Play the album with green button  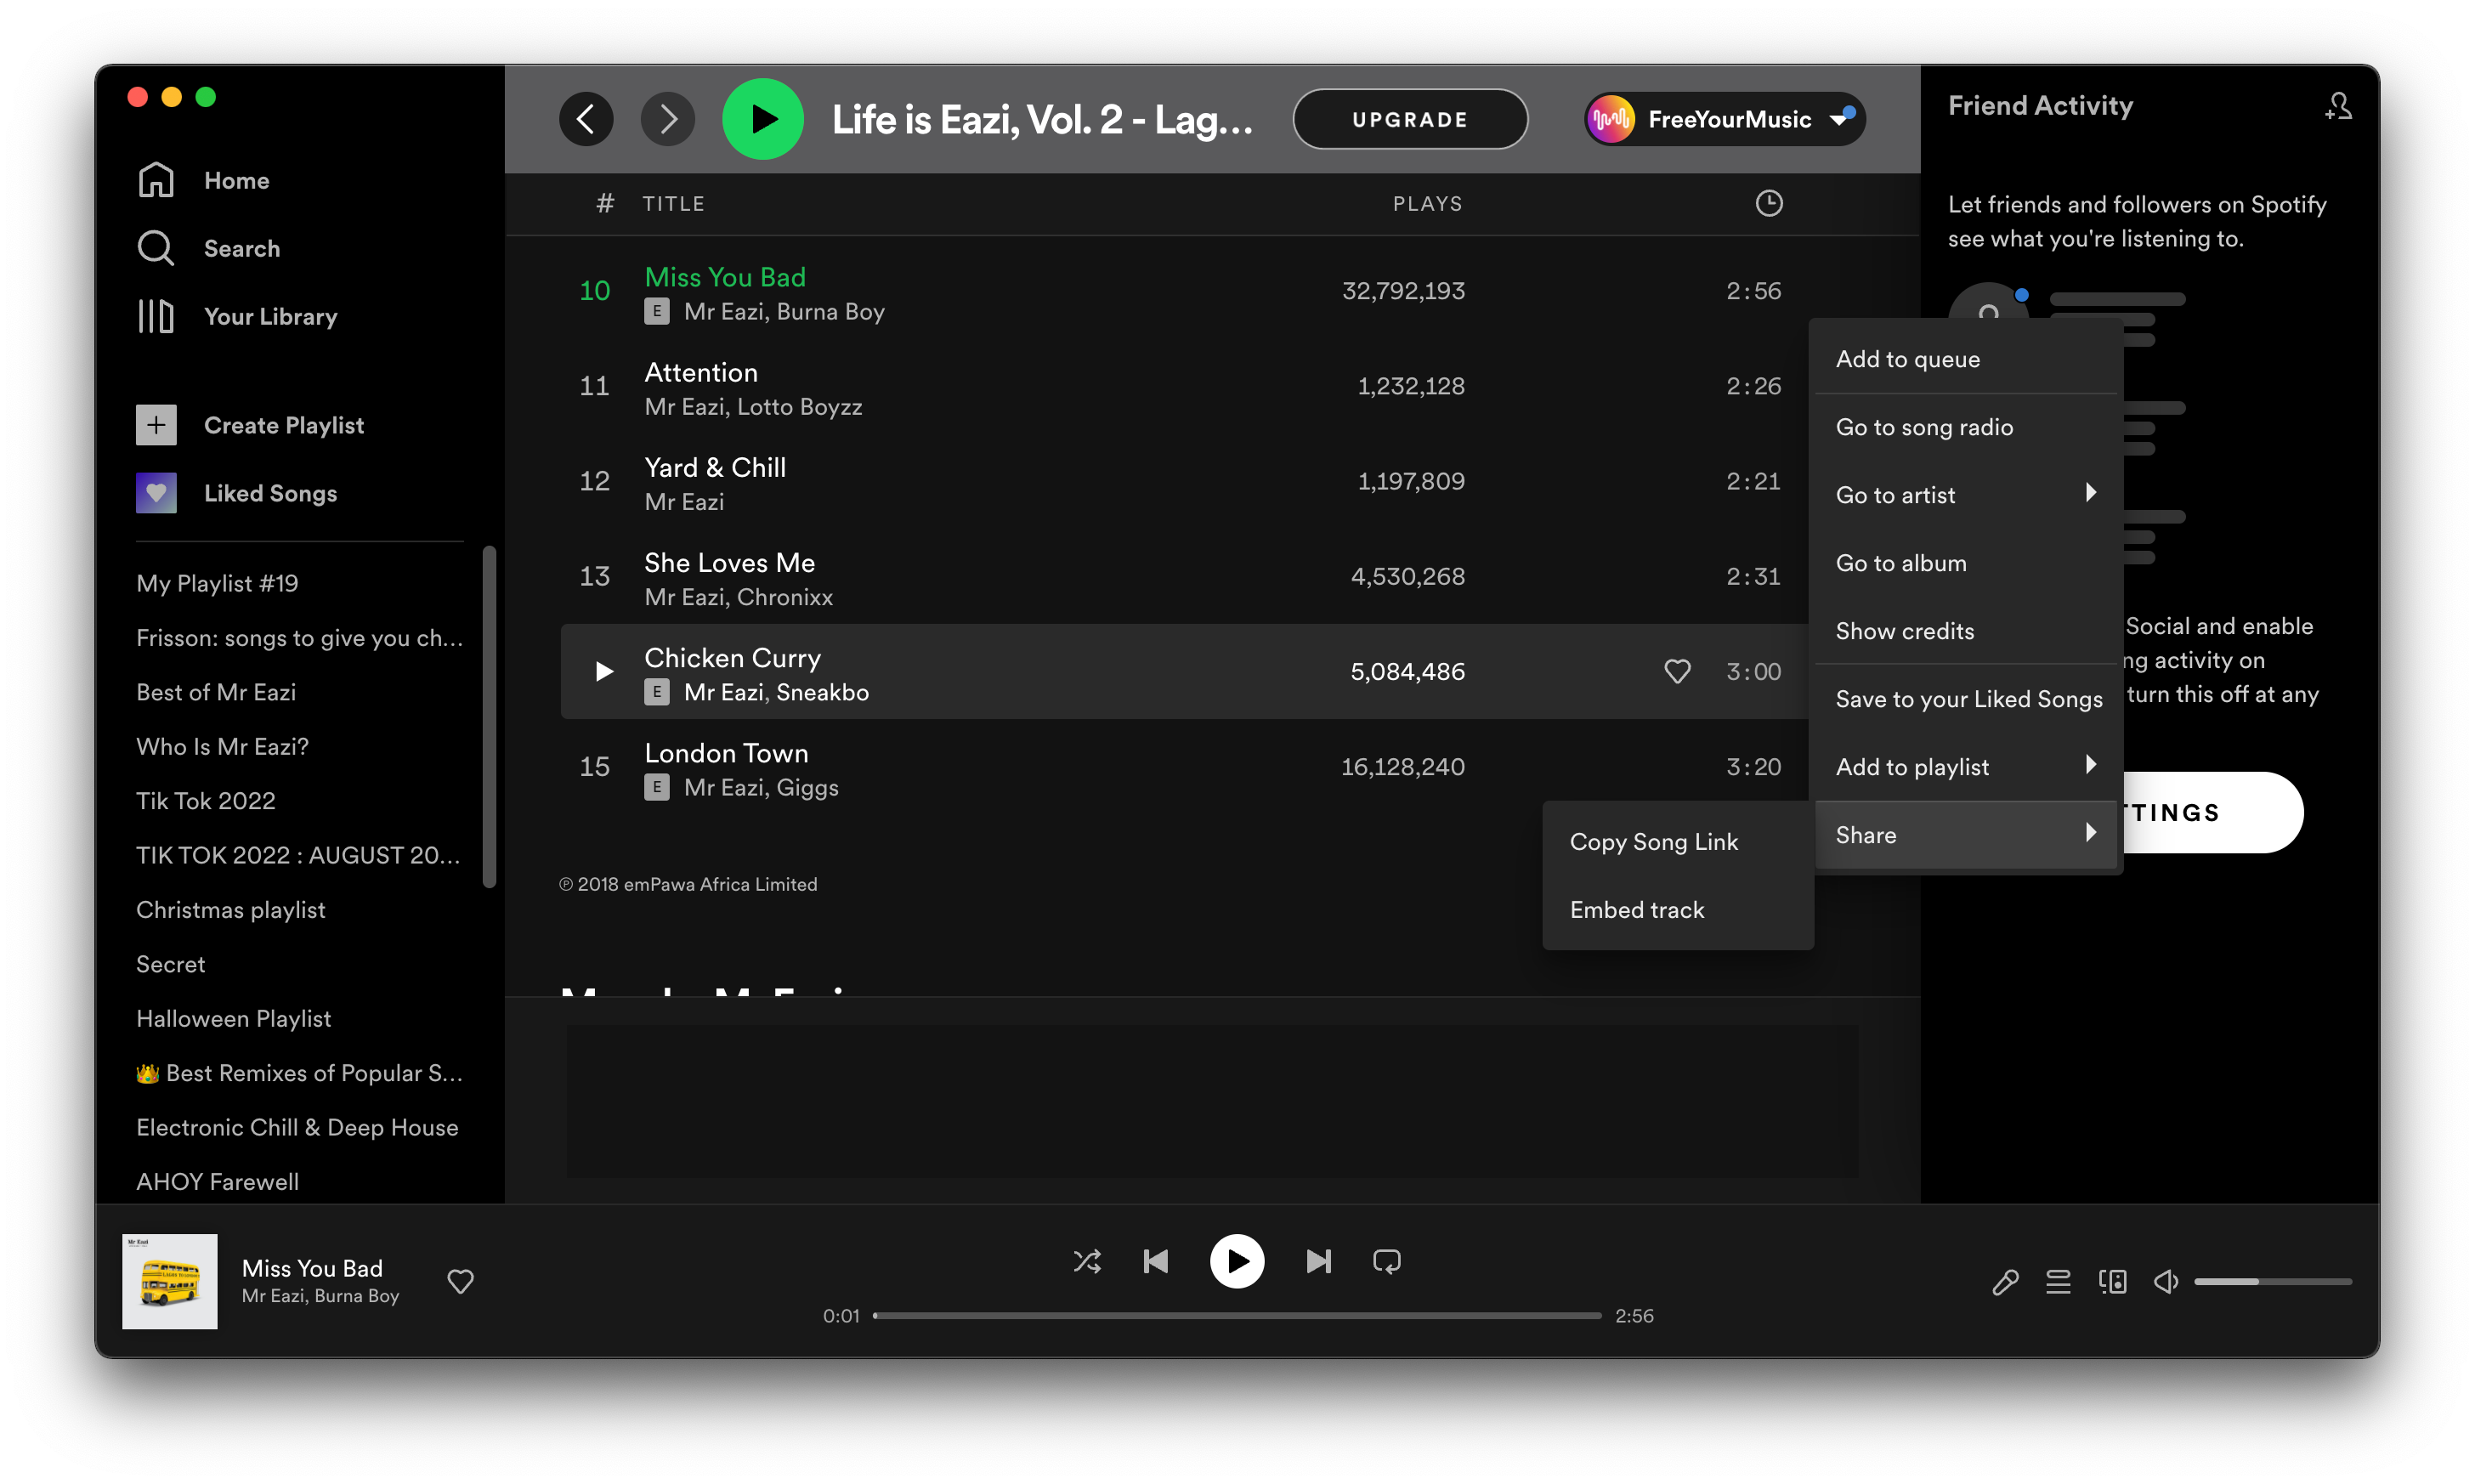(763, 119)
